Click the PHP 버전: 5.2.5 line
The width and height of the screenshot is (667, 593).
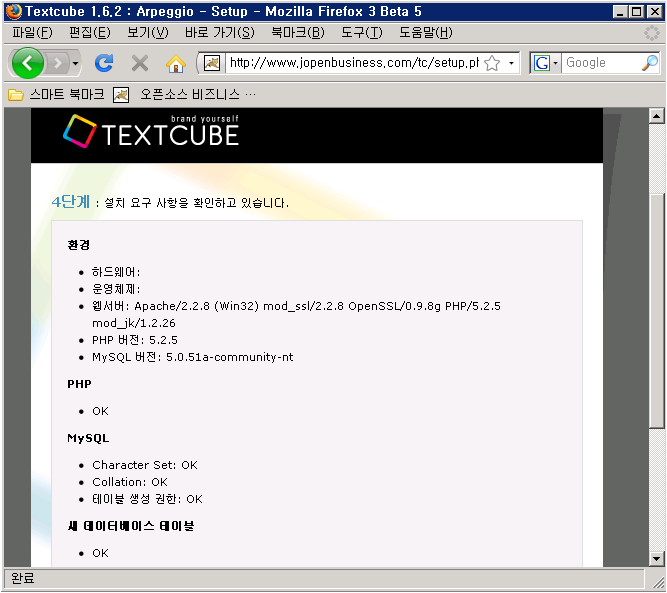pos(135,340)
